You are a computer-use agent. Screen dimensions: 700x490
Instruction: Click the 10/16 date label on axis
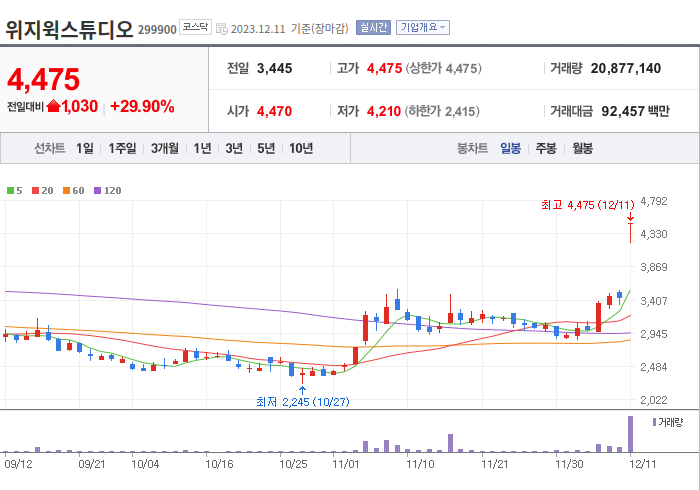click(x=219, y=464)
